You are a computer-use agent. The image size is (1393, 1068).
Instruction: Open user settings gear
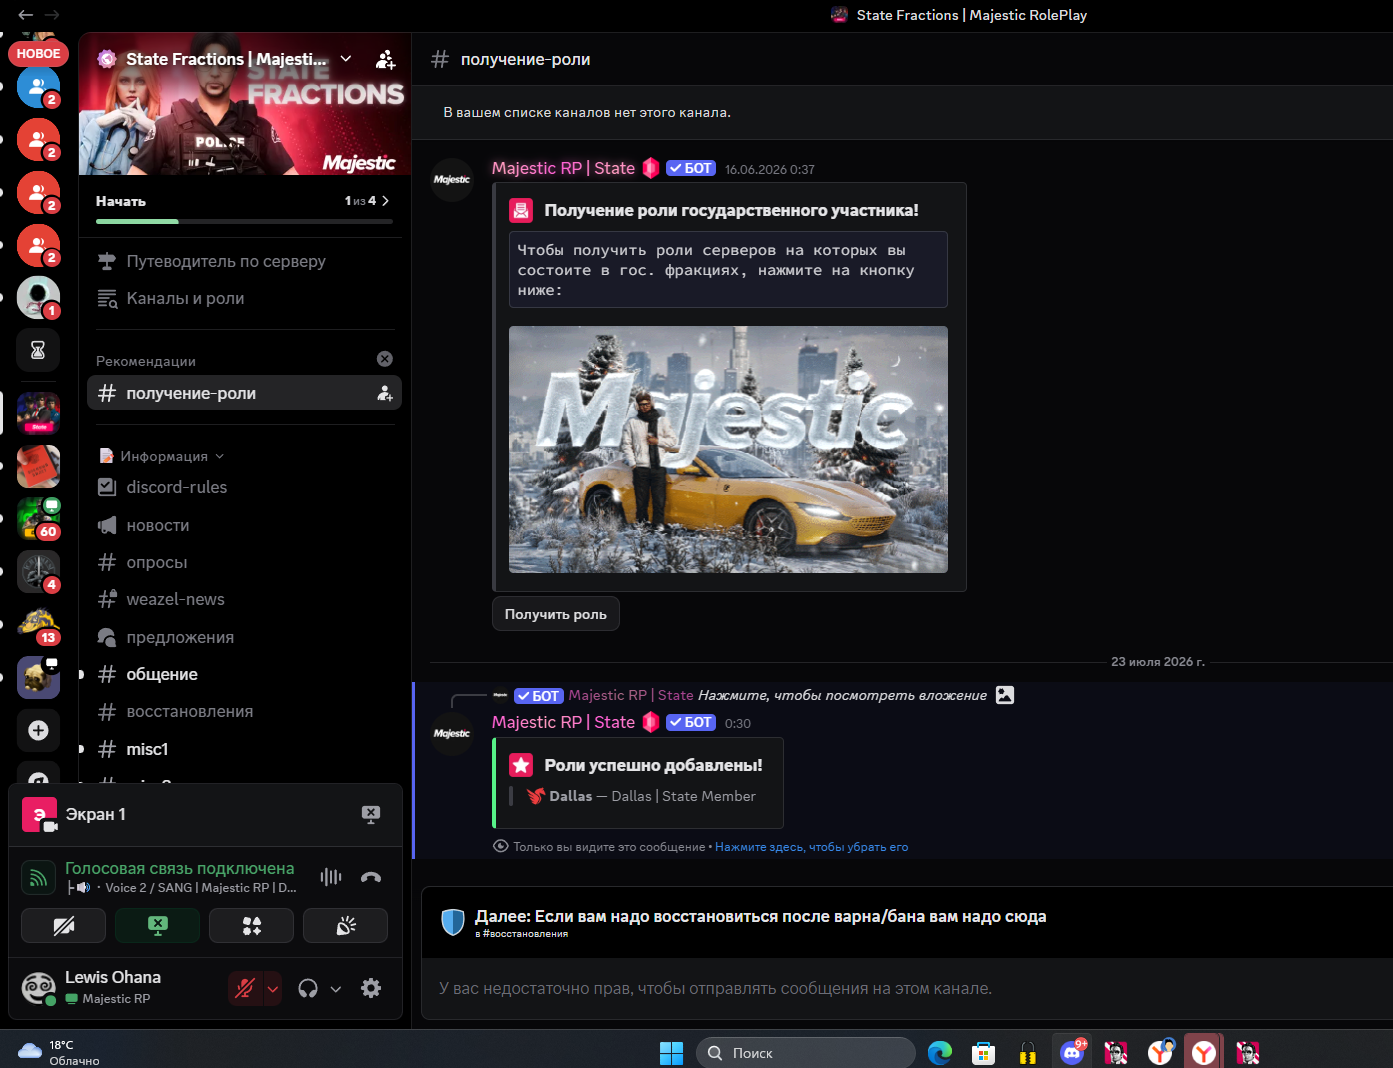tap(371, 988)
